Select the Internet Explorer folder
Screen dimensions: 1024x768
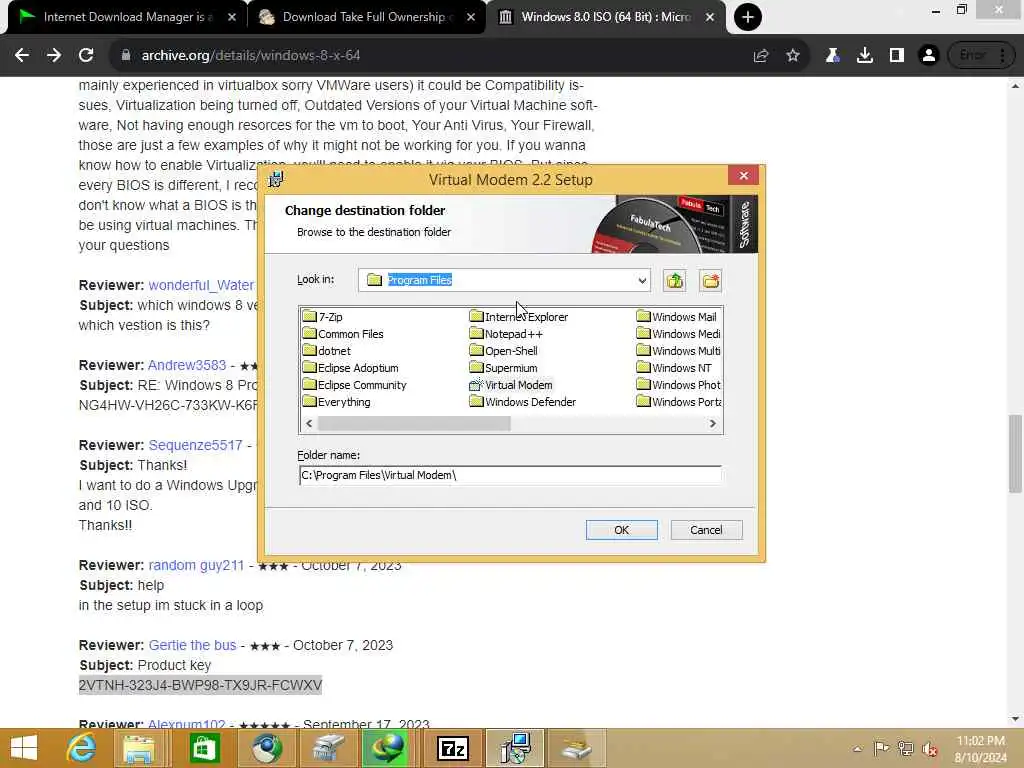pyautogui.click(x=519, y=317)
